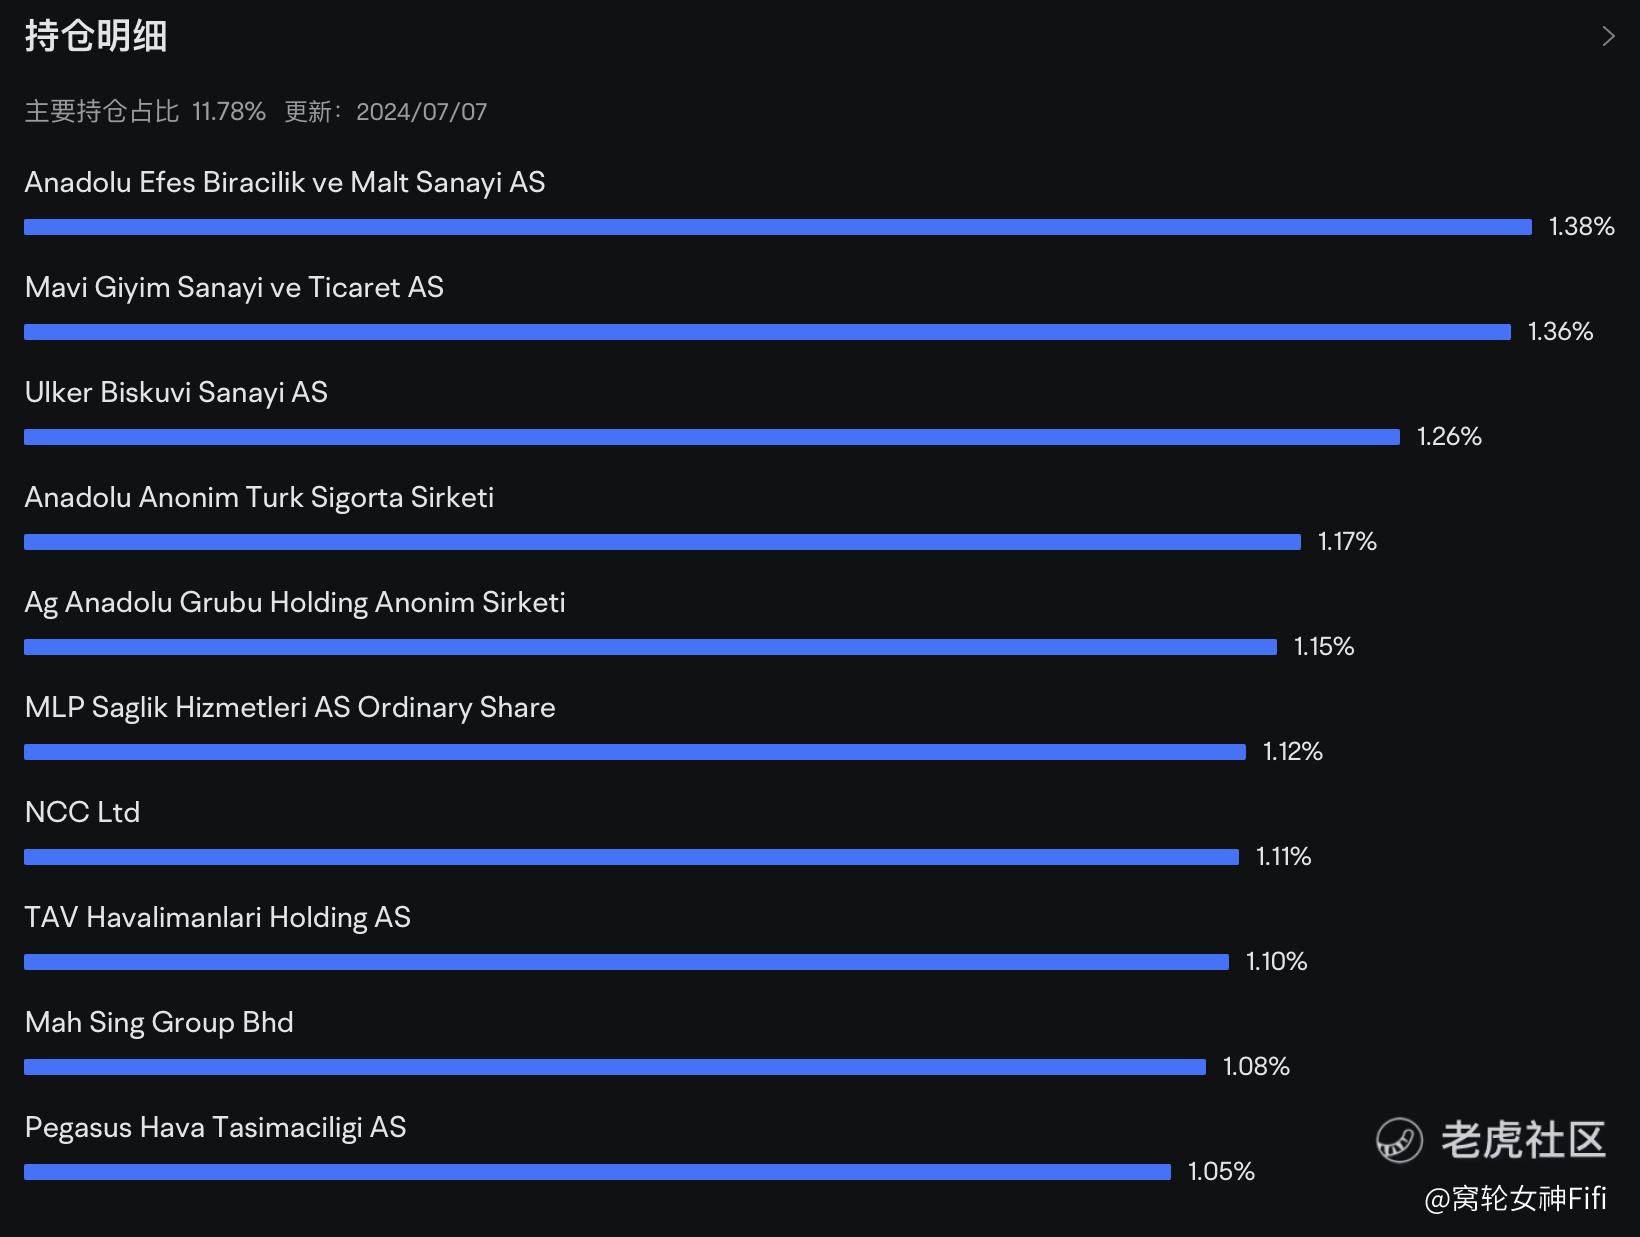Click the 1.36% percentage value
The height and width of the screenshot is (1237, 1640).
point(1560,331)
